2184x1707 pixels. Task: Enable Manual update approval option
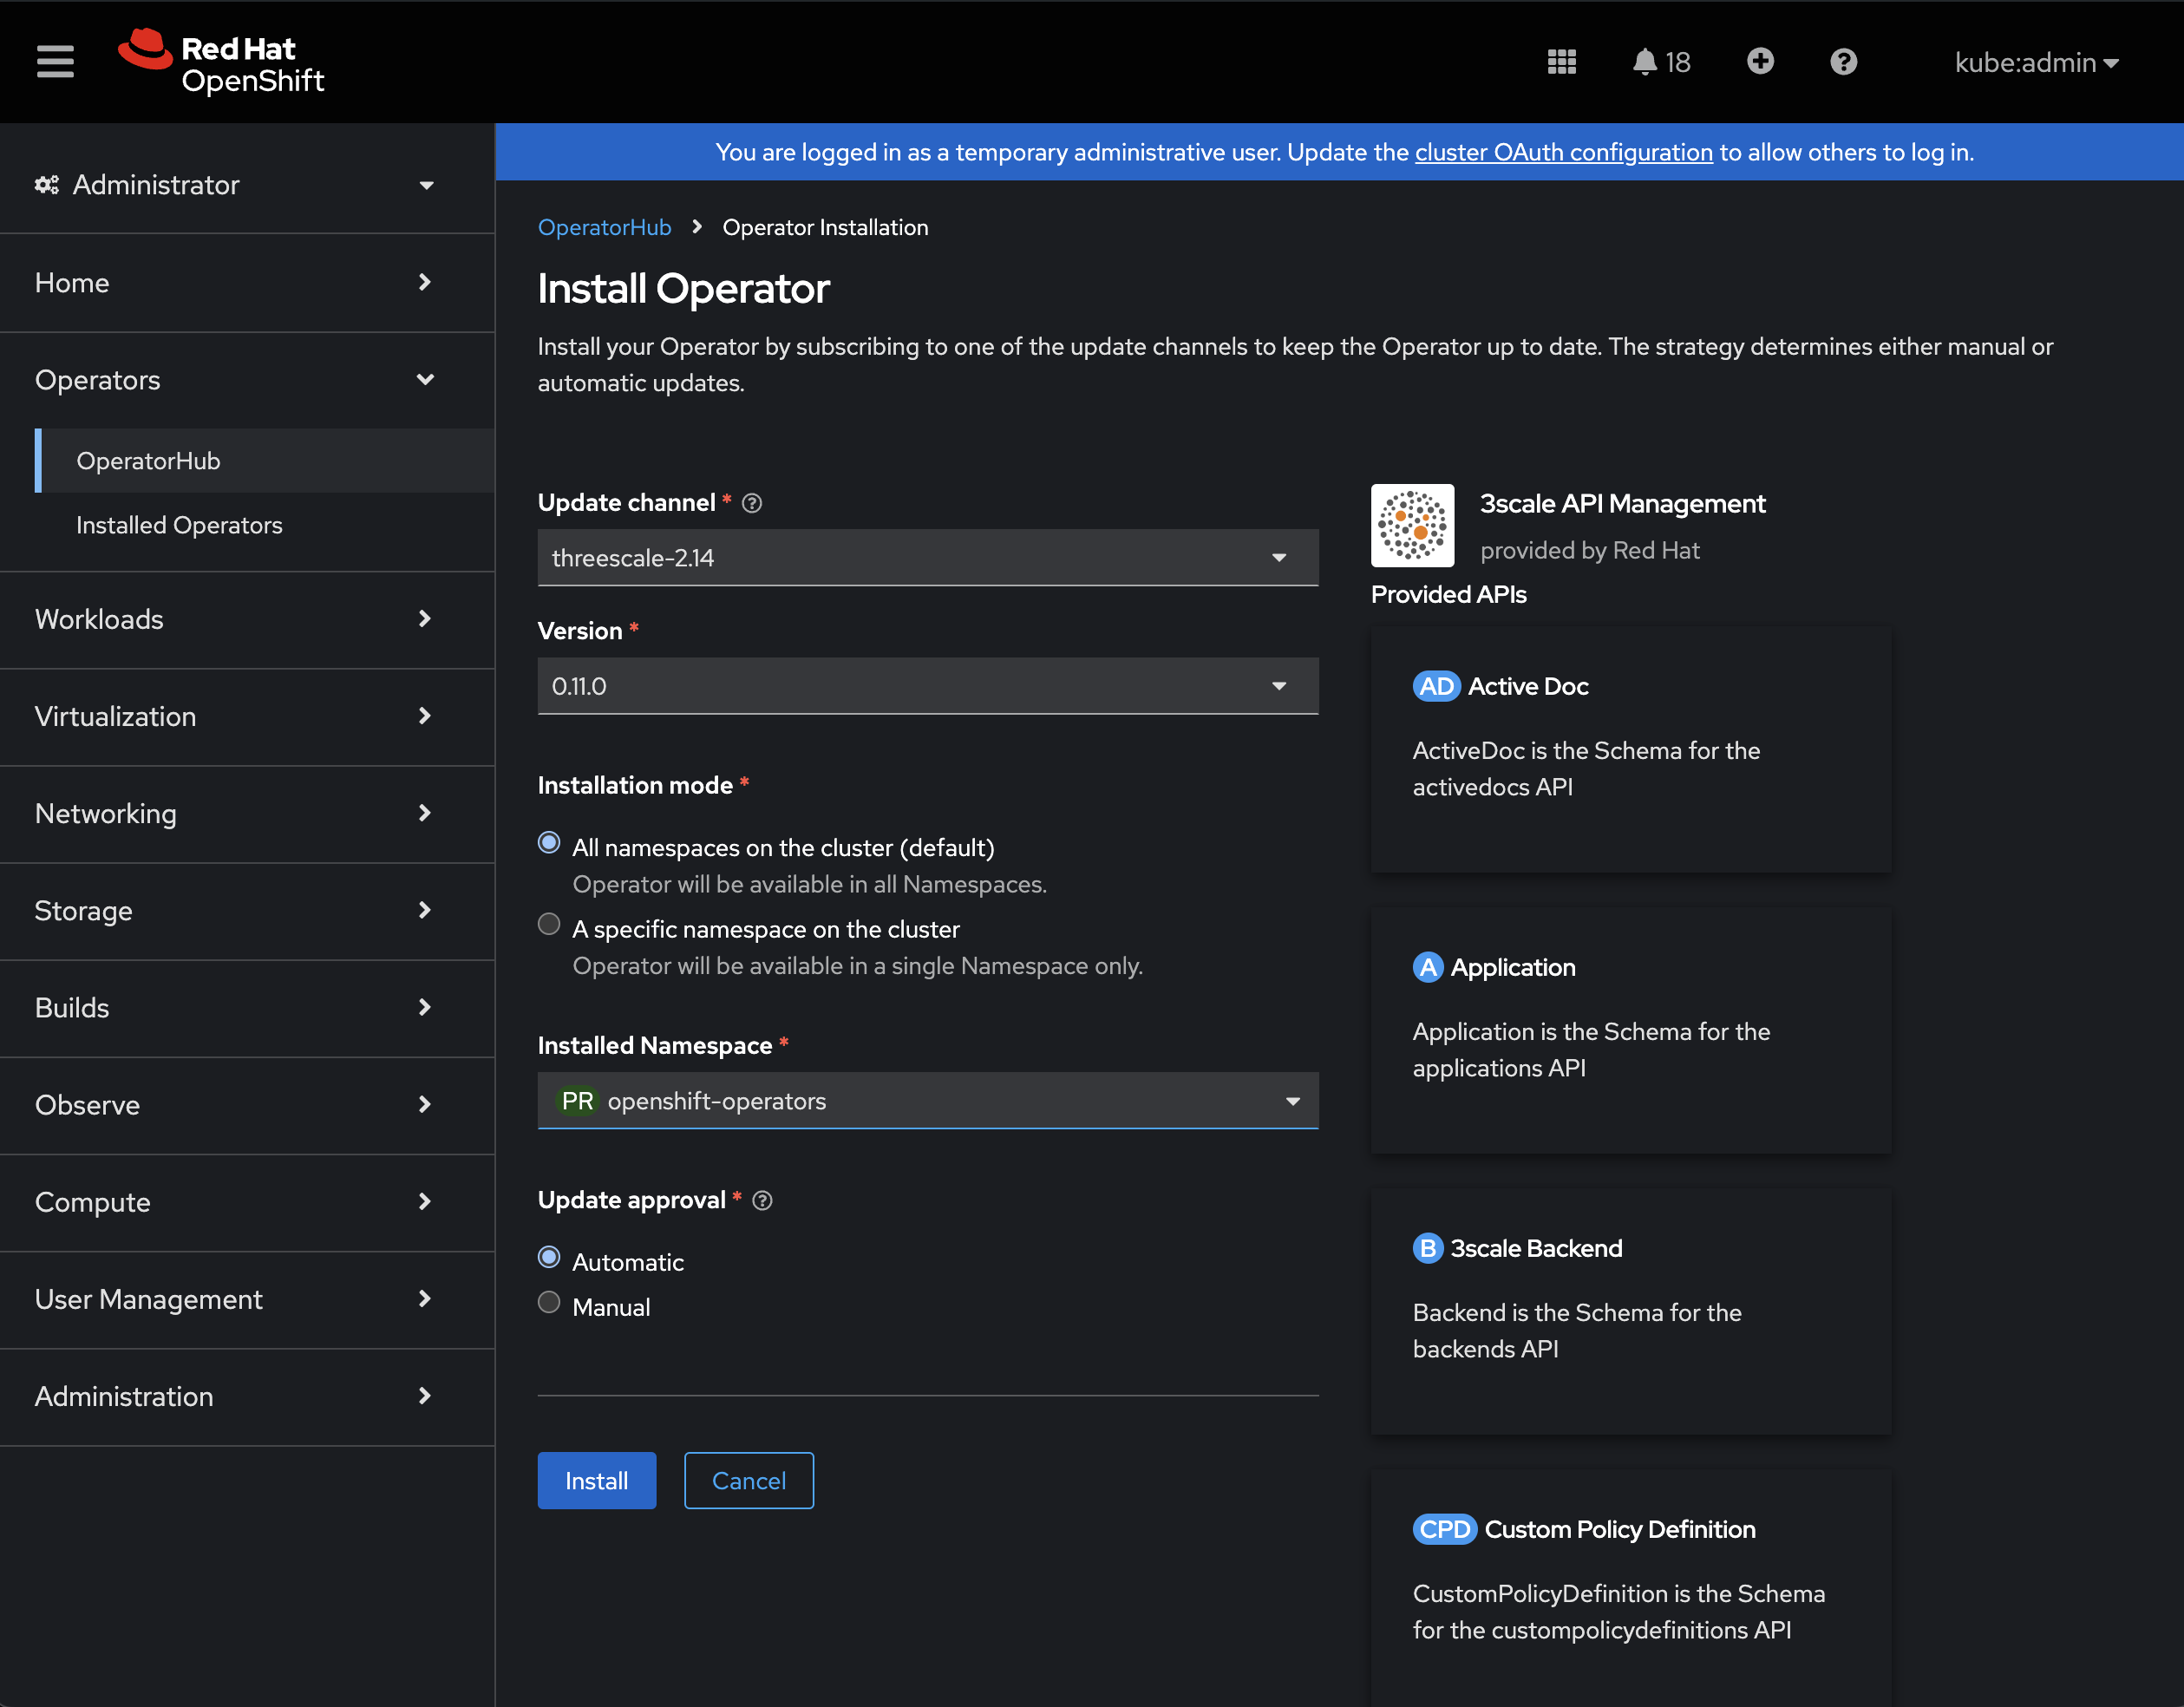tap(550, 1306)
